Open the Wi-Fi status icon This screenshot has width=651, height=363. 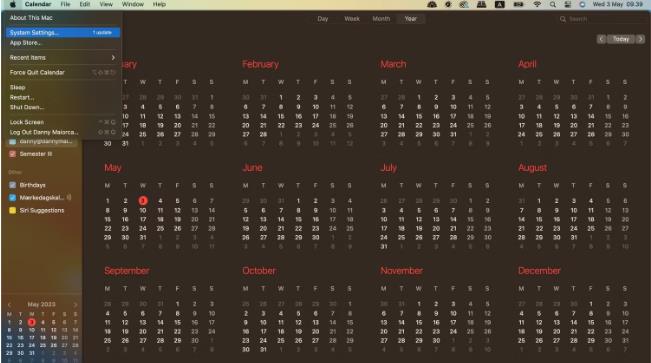[537, 4]
